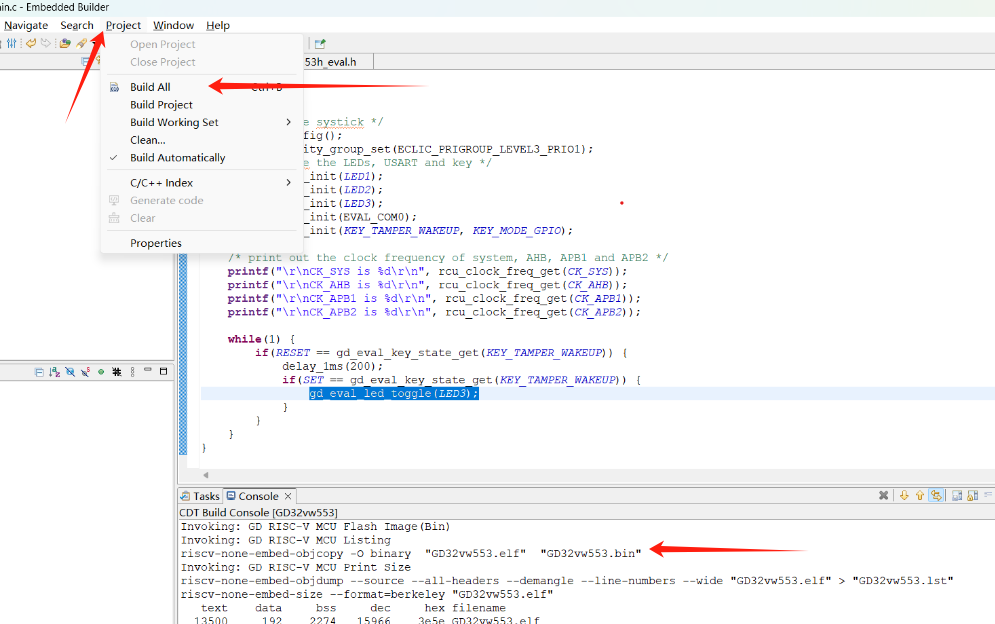The height and width of the screenshot is (624, 995).
Task: Click the Remove console X icon
Action: click(x=884, y=496)
